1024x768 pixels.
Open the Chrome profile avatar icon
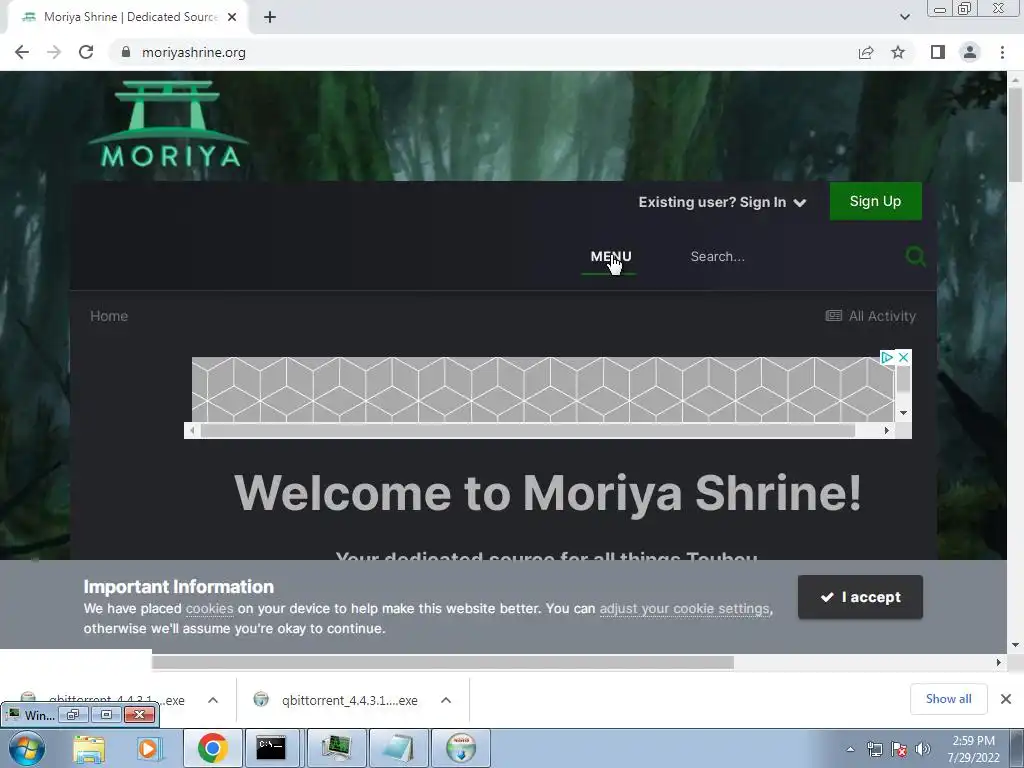tap(970, 52)
